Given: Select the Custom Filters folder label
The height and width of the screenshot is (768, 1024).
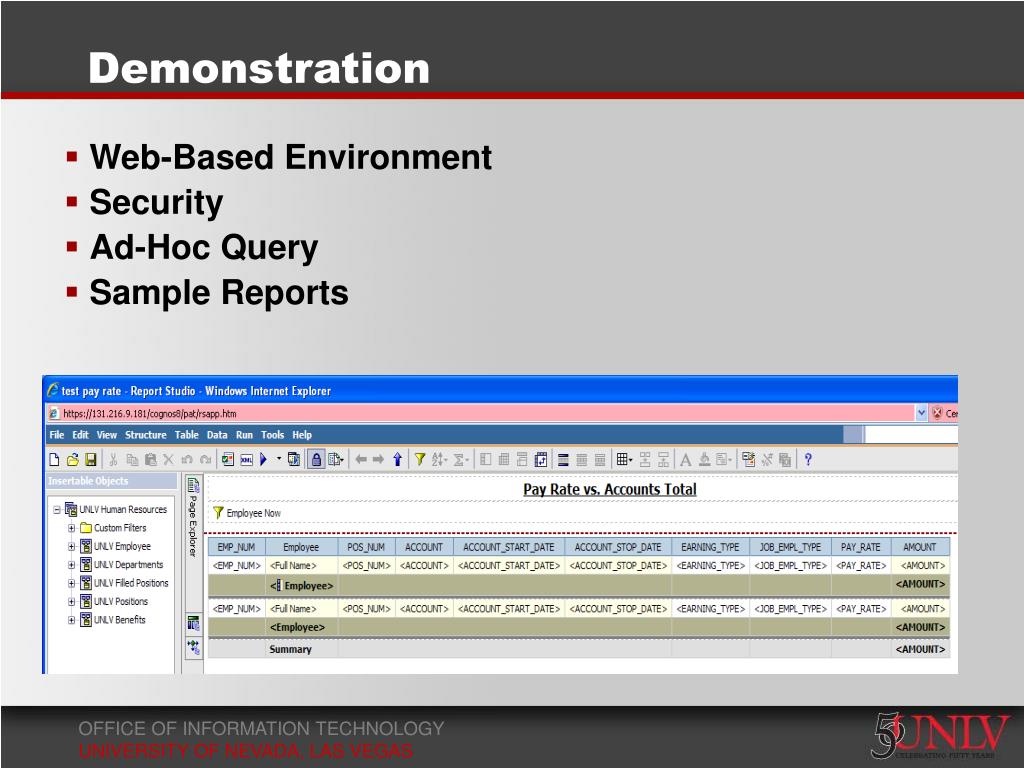Looking at the screenshot, I should click(120, 528).
